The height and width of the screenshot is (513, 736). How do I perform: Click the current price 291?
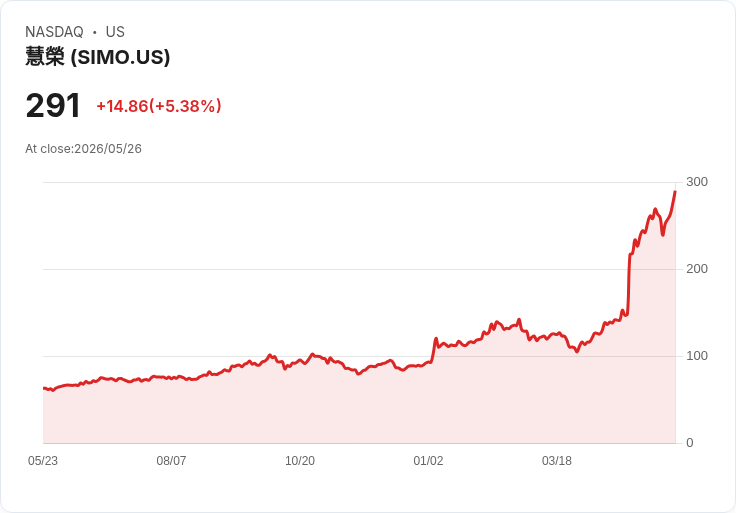click(53, 106)
